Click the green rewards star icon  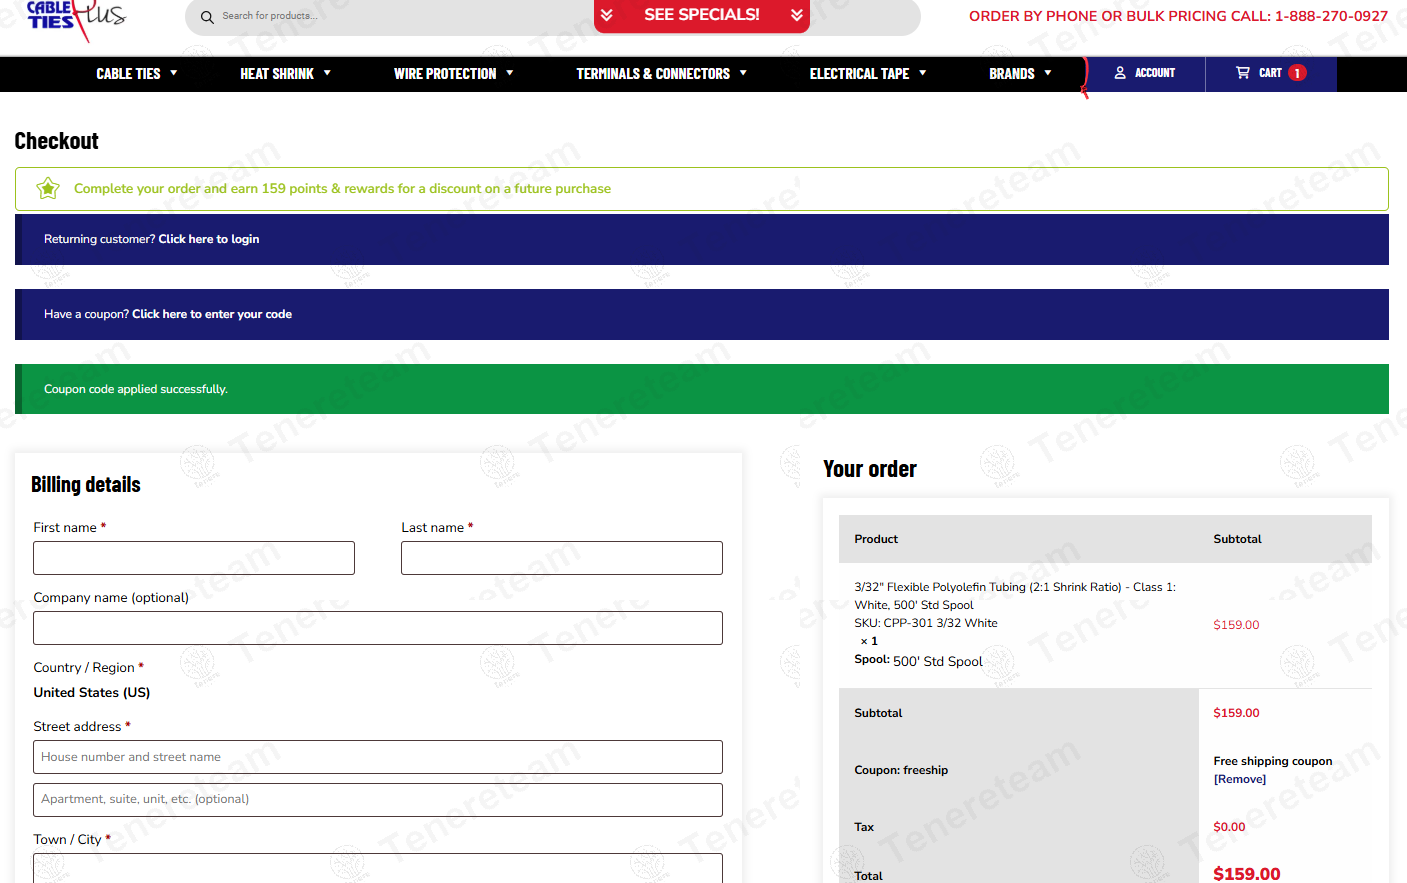tap(48, 189)
